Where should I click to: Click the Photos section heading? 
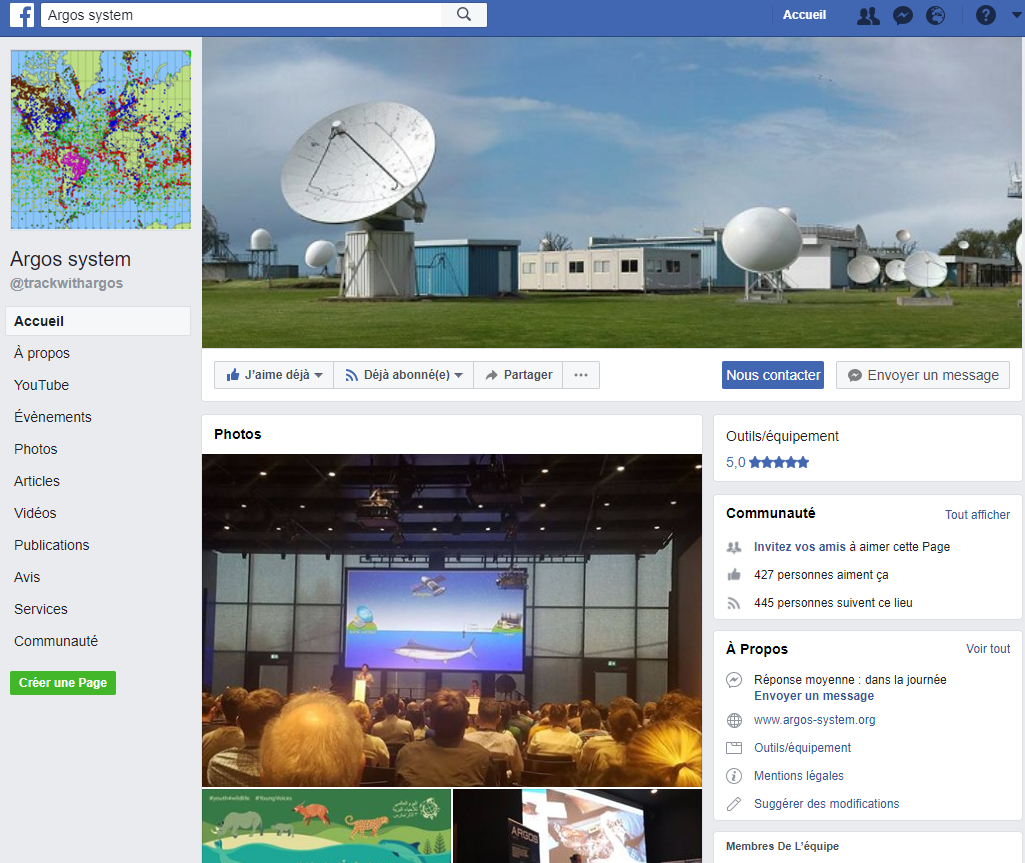[237, 434]
